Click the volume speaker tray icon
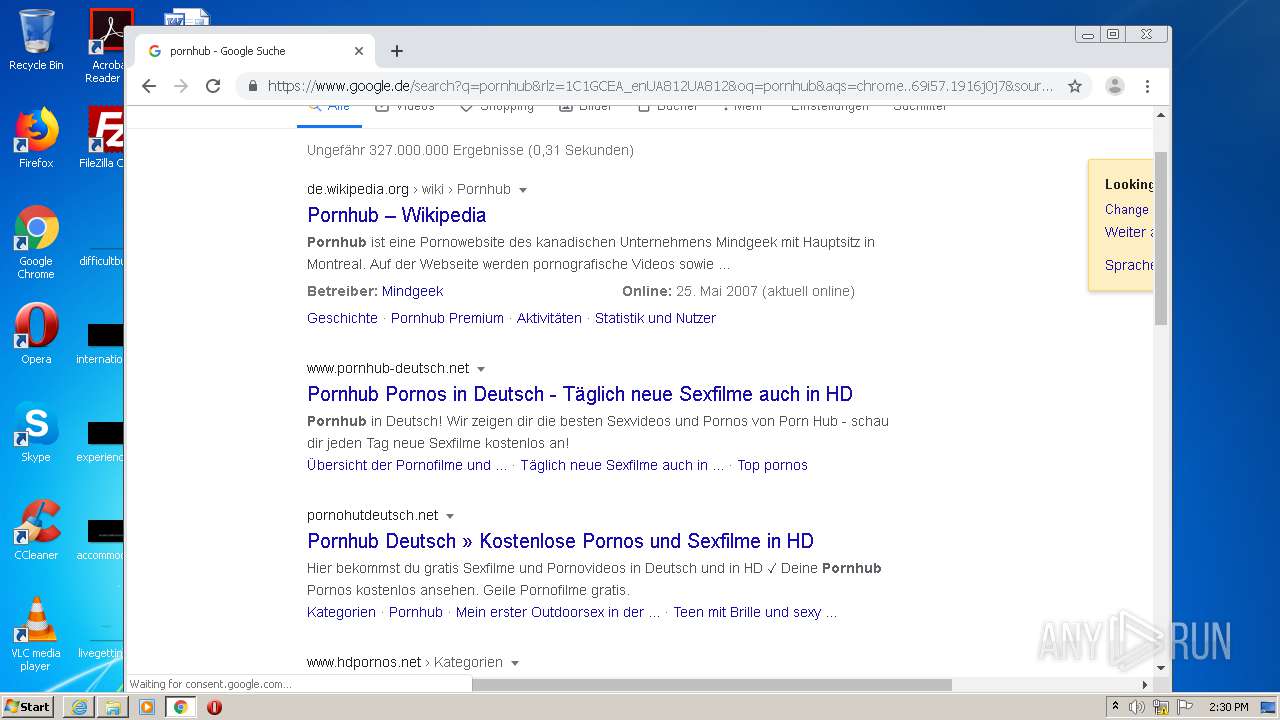1280x720 pixels. 1137,707
